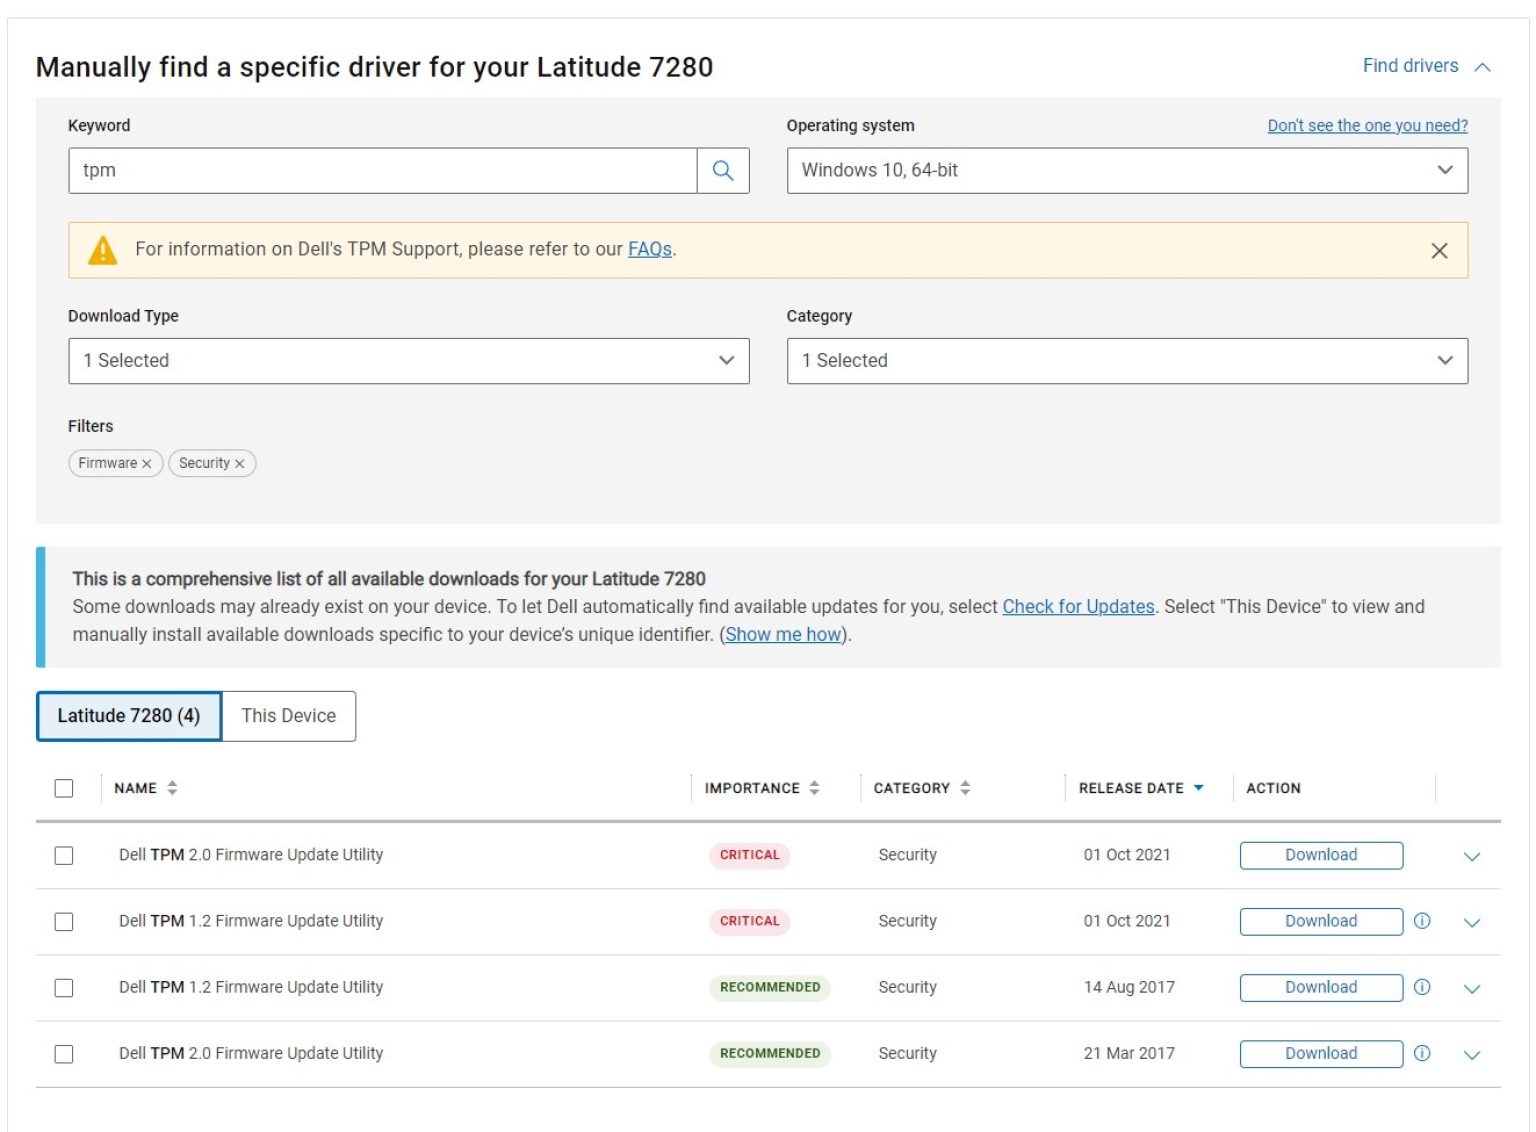
Task: Download the 21 Mar 2017 TPM 2.0 utility
Action: (1320, 1053)
